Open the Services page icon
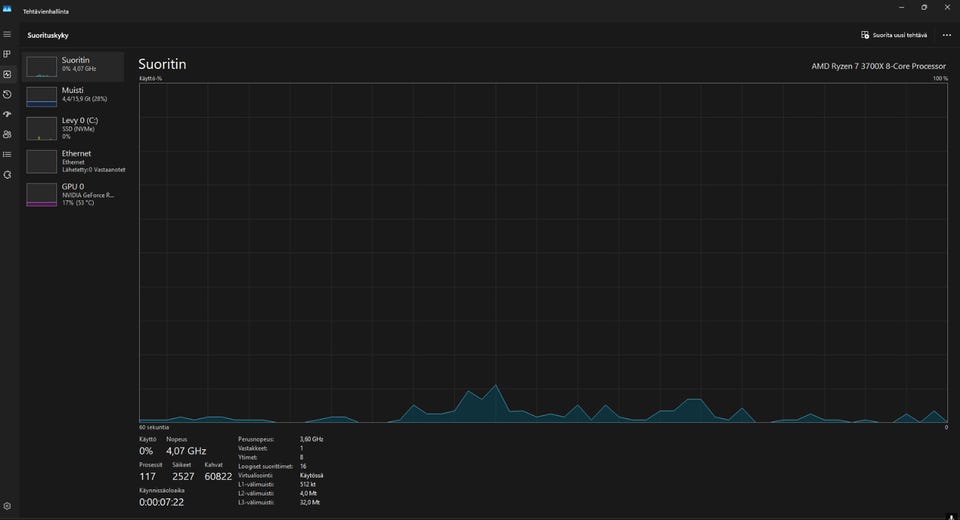960x520 pixels. click(7, 175)
